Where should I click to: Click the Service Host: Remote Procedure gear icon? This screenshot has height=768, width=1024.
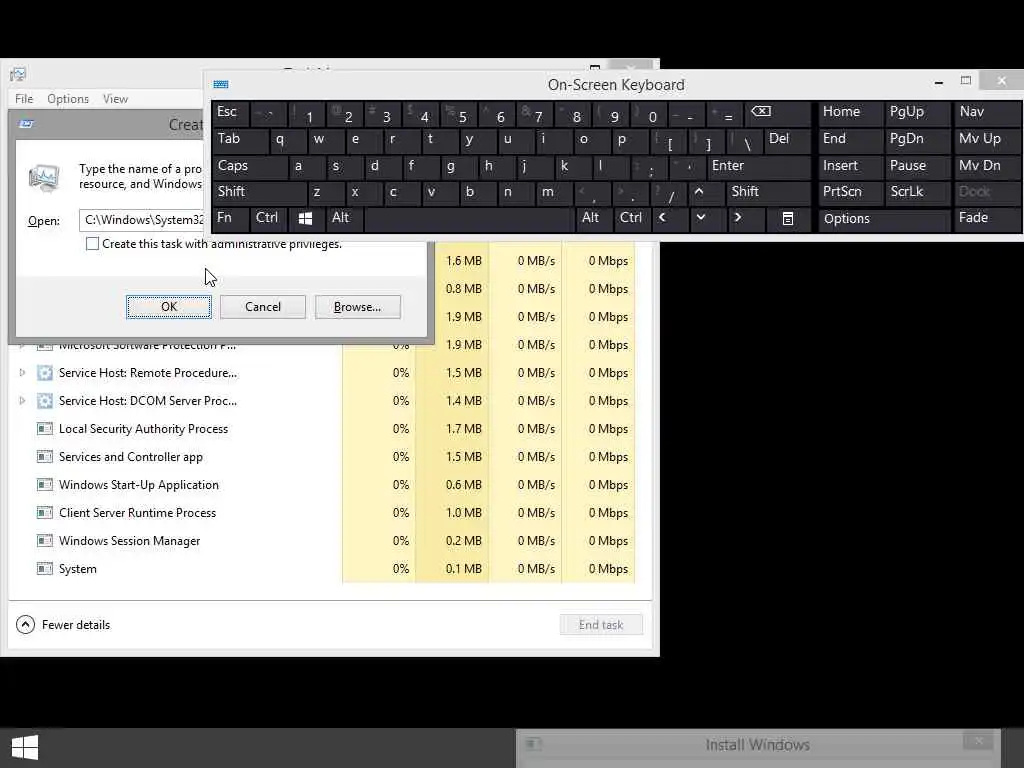point(44,372)
